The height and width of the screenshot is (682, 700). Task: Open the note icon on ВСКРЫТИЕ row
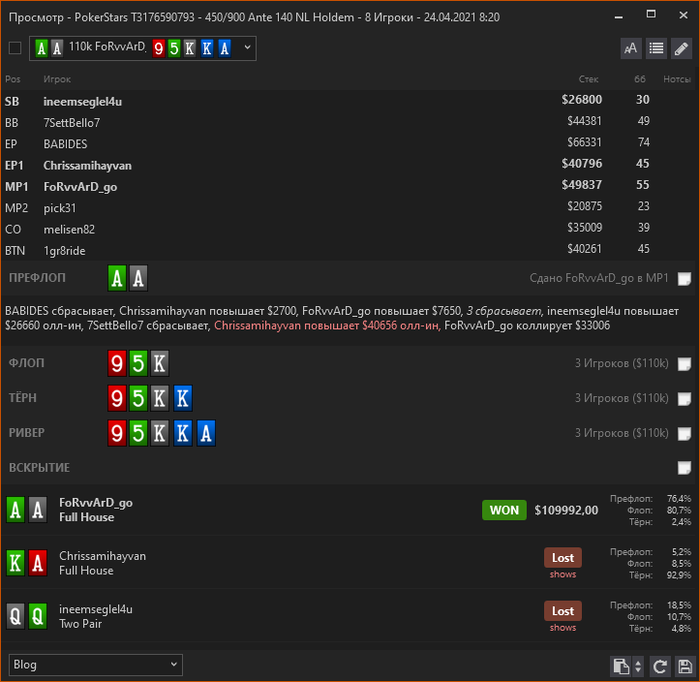684,468
